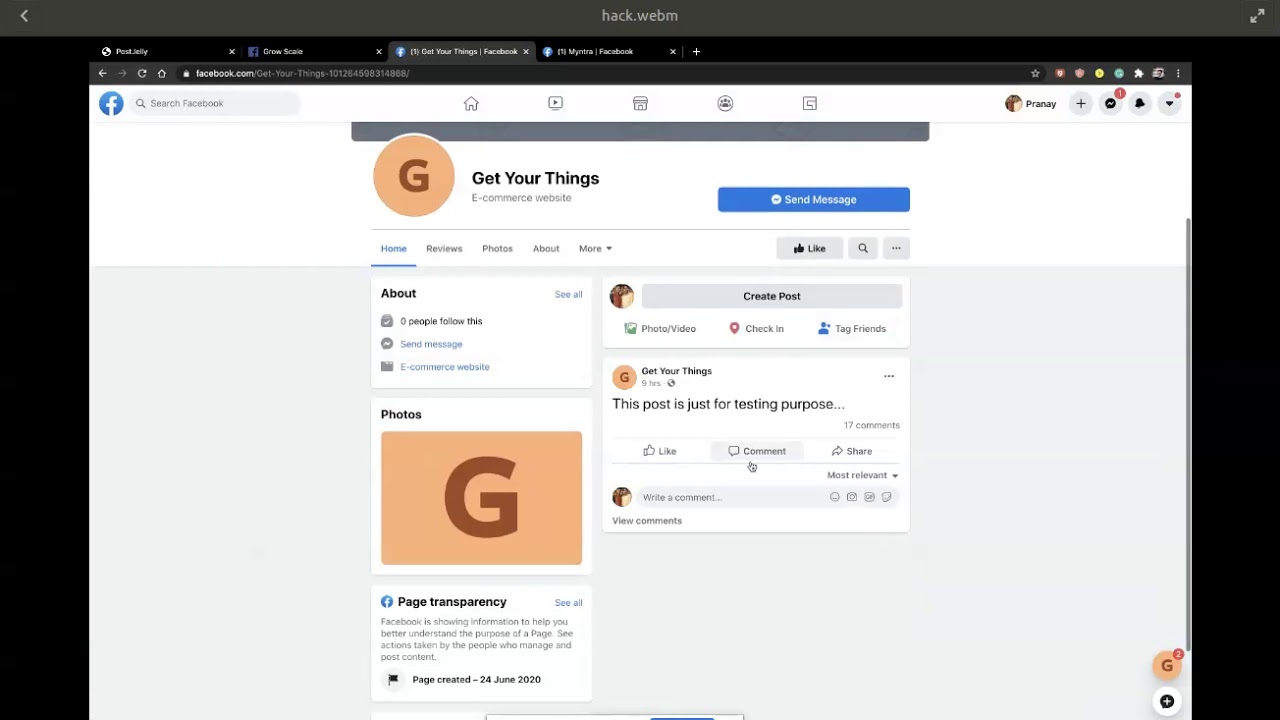Click the page Like button
The height and width of the screenshot is (720, 1280).
(809, 248)
